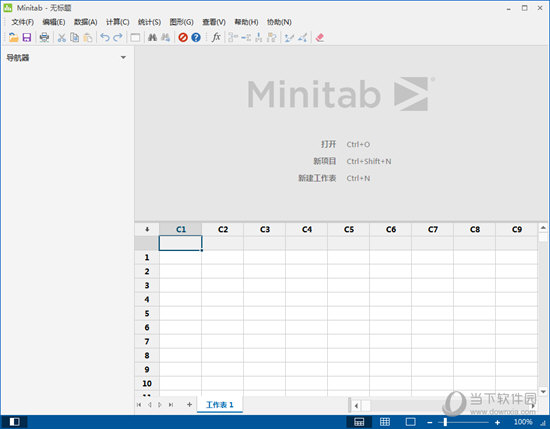The width and height of the screenshot is (550, 429).
Task: Click the C1 column name cell
Action: pos(180,243)
